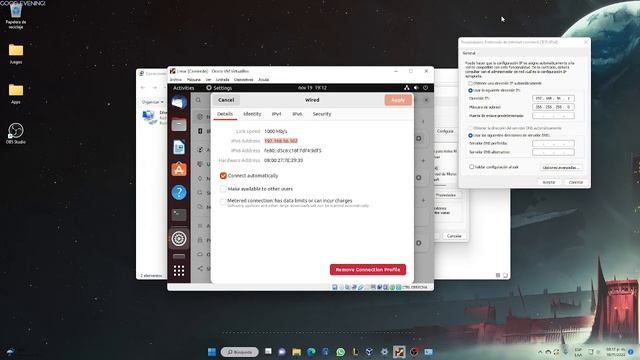Open the Settings gear in Windows taskbar
640x360 pixels.
point(384,352)
